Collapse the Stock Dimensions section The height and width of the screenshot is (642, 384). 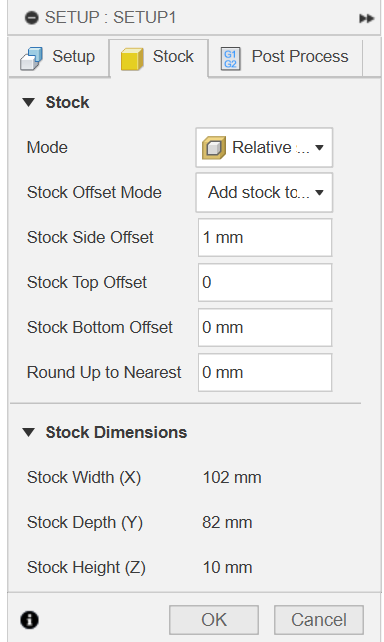[x=29, y=432]
